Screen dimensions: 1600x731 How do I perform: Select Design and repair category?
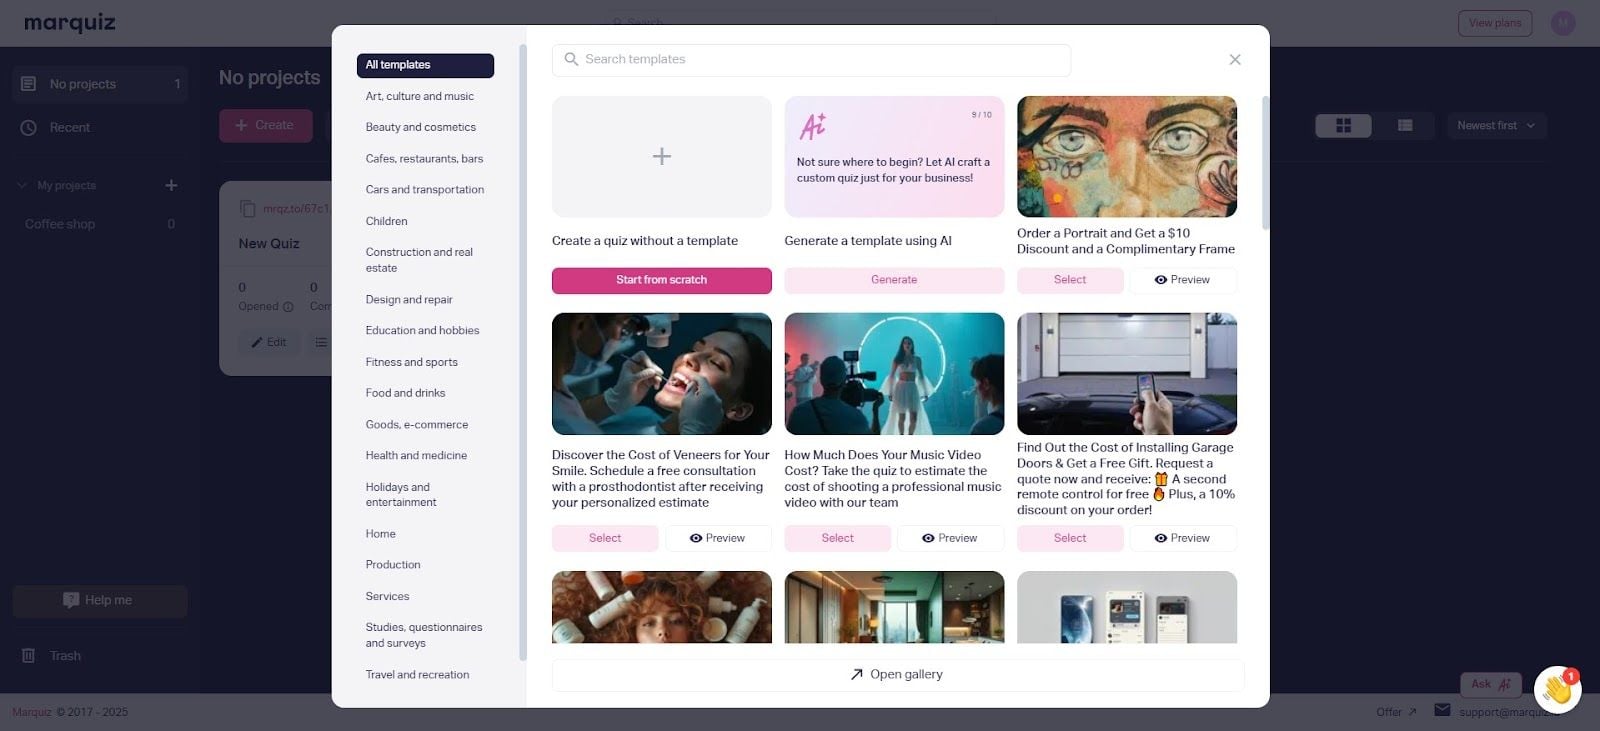point(409,299)
